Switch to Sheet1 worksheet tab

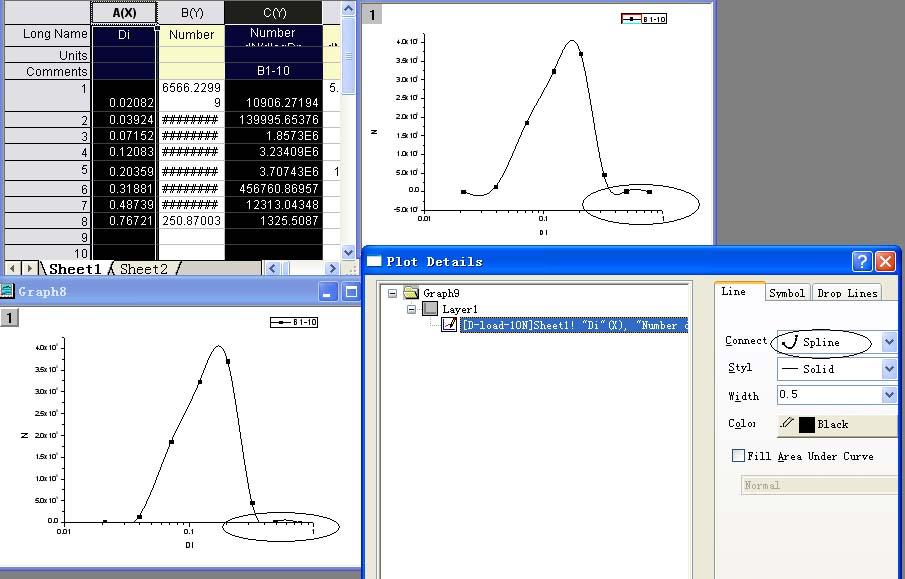pos(75,268)
